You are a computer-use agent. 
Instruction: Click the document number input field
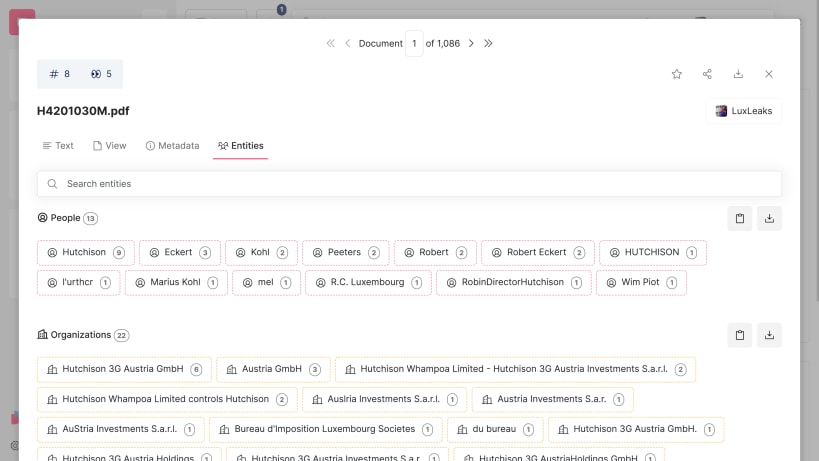click(414, 43)
